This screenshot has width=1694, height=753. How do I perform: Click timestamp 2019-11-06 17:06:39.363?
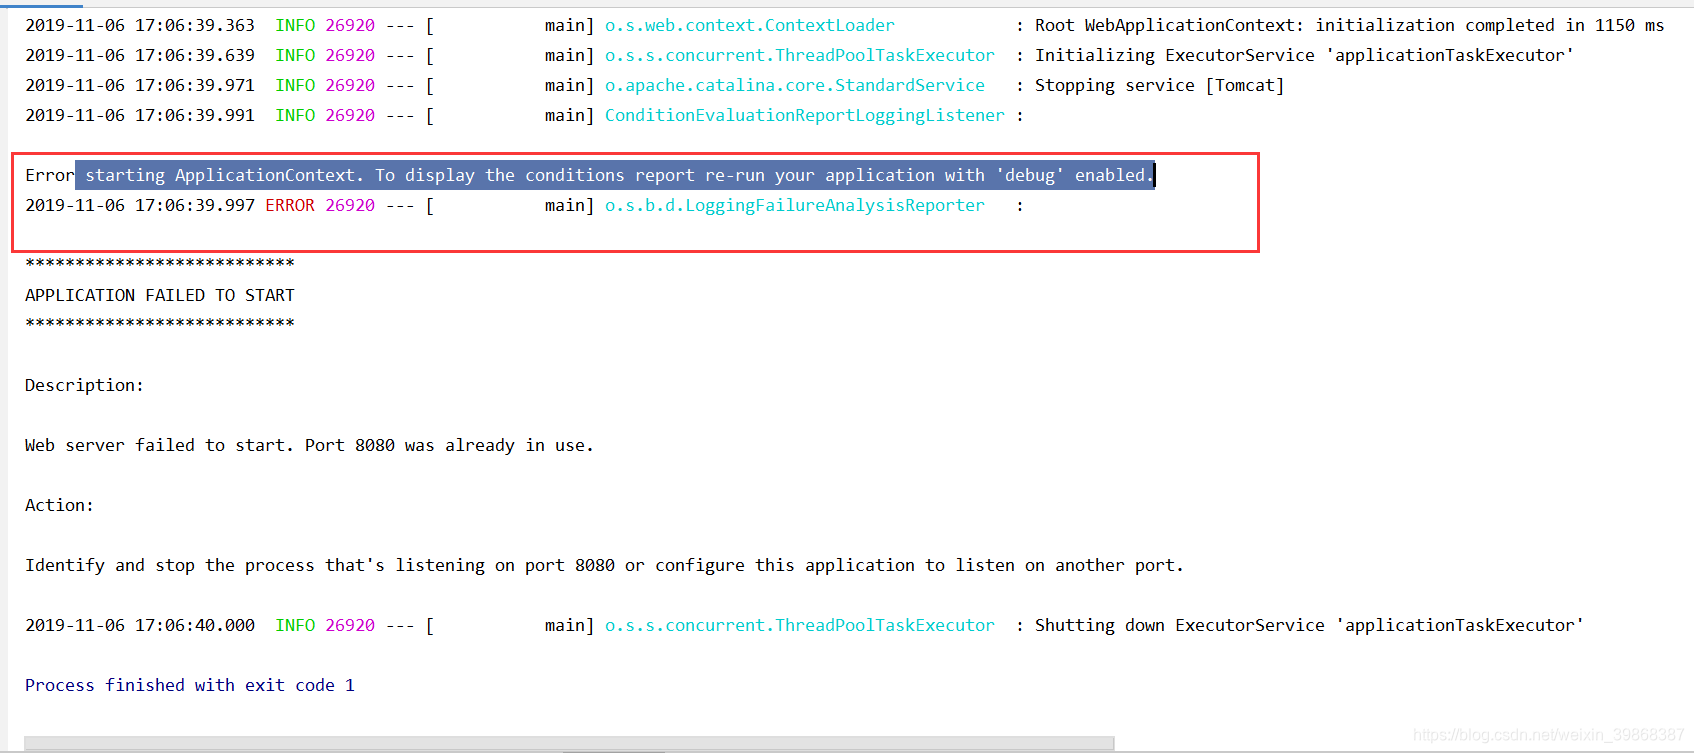[140, 25]
